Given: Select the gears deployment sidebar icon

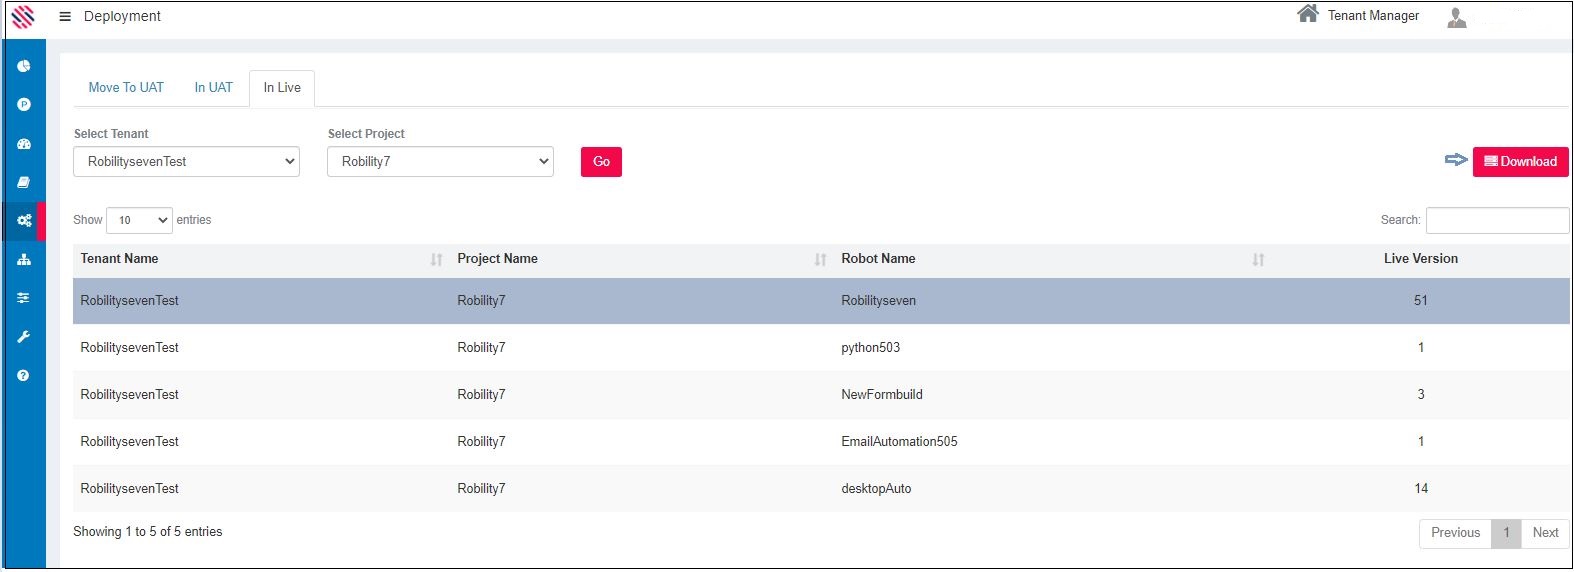Looking at the screenshot, I should 24,221.
